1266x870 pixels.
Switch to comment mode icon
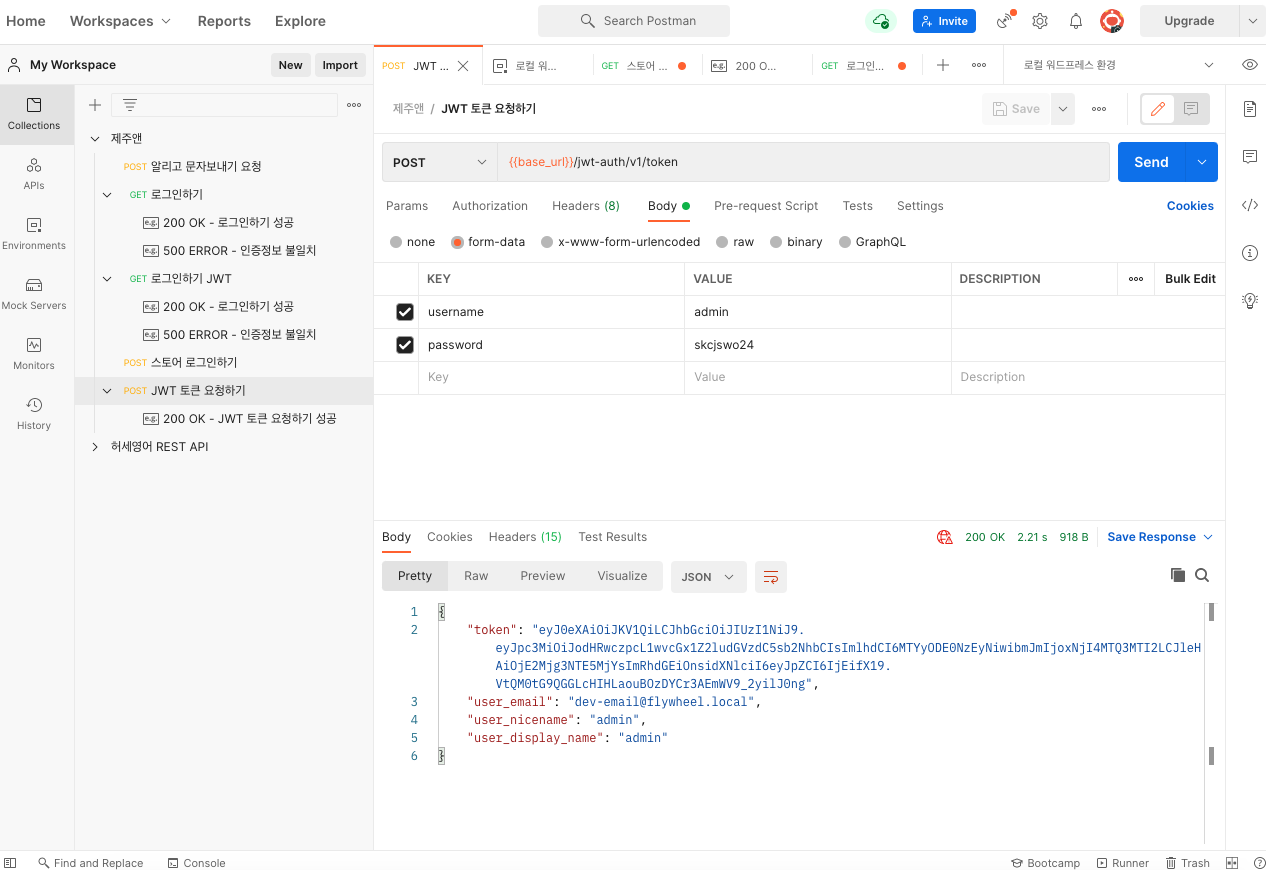point(1191,109)
